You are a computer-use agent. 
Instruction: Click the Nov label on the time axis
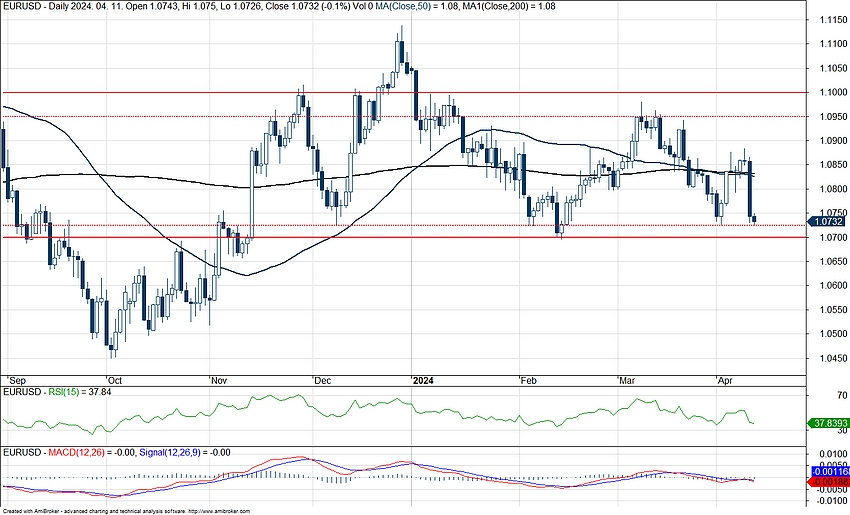point(220,381)
